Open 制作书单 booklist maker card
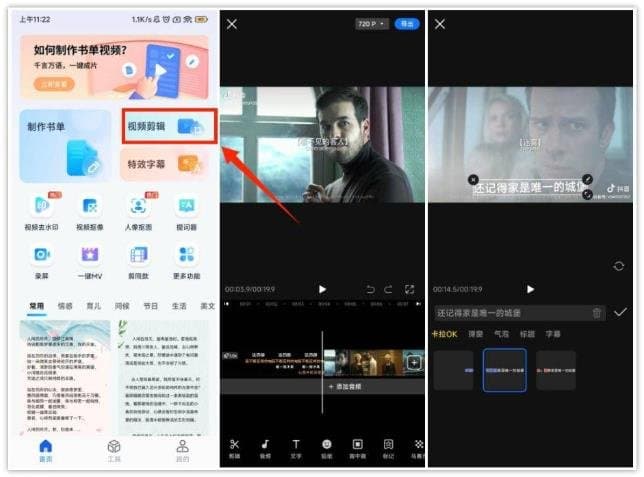Screen dimensions: 644x477 pos(65,146)
